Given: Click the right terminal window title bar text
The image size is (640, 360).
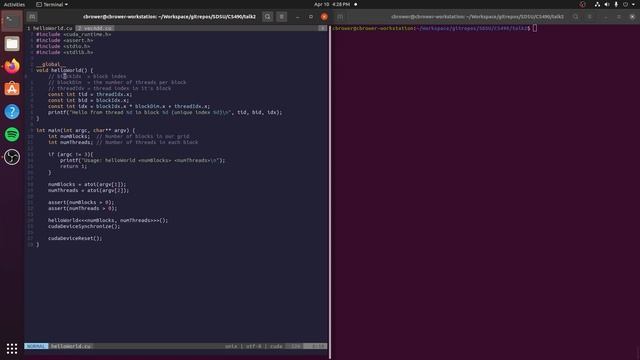Looking at the screenshot, I should [x=477, y=17].
